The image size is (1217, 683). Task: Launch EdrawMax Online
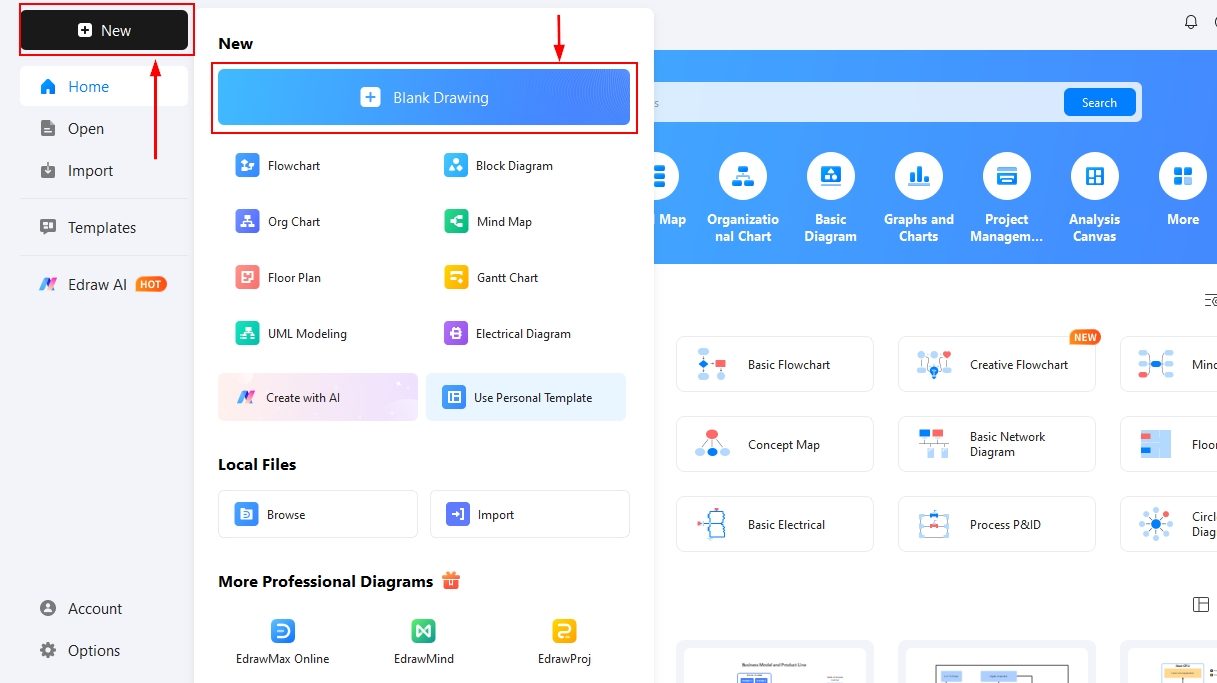tap(283, 641)
